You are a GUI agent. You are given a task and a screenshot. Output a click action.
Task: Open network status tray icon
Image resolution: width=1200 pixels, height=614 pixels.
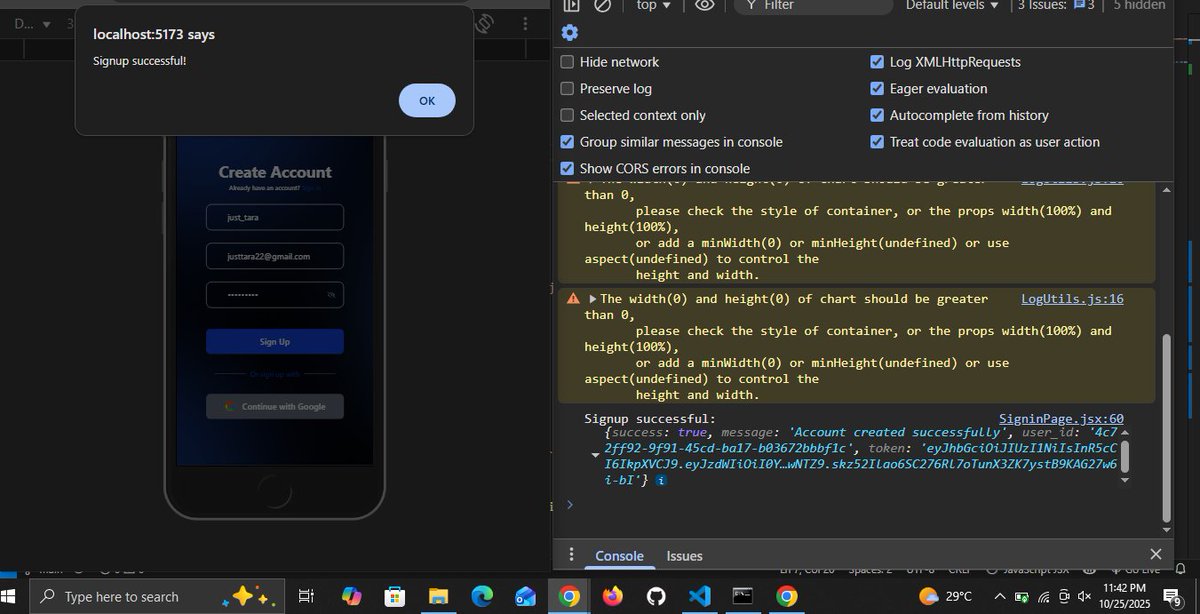point(1044,596)
